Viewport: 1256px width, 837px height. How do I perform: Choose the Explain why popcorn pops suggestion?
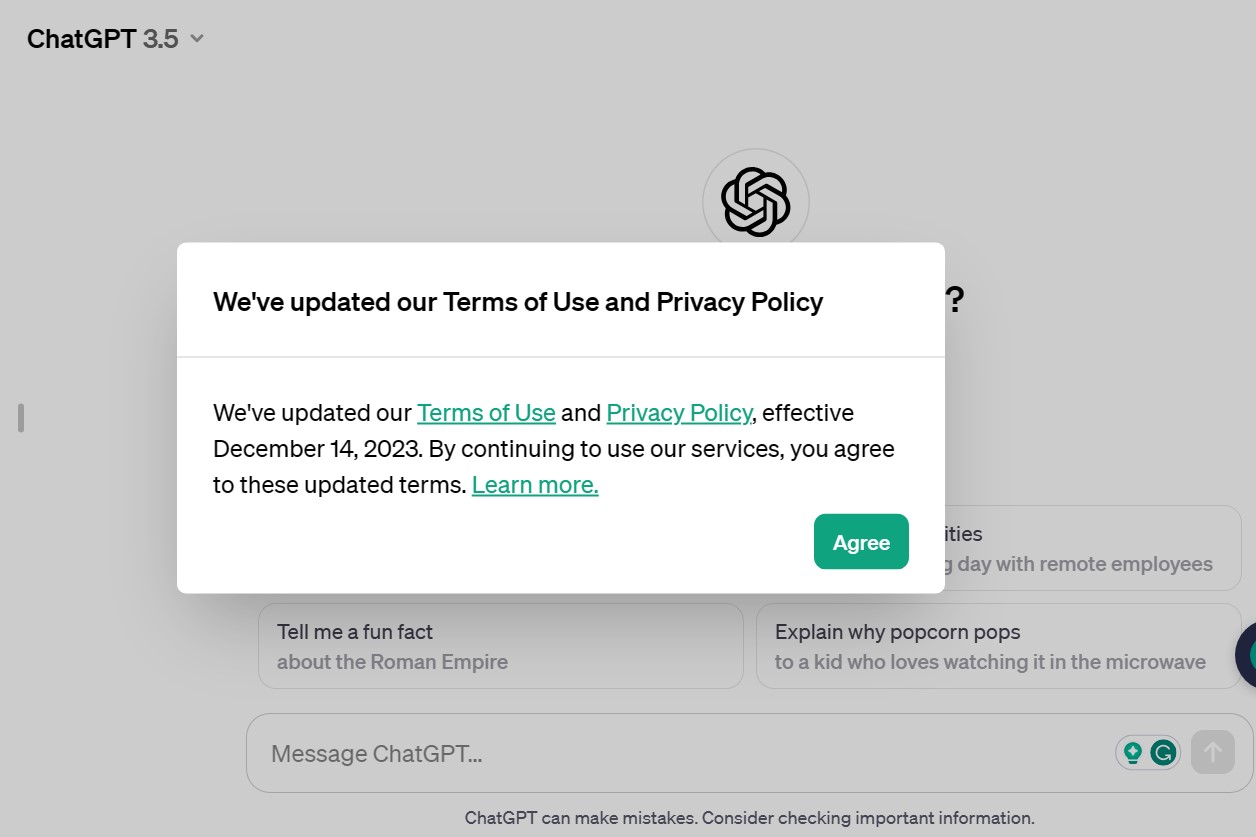point(999,646)
